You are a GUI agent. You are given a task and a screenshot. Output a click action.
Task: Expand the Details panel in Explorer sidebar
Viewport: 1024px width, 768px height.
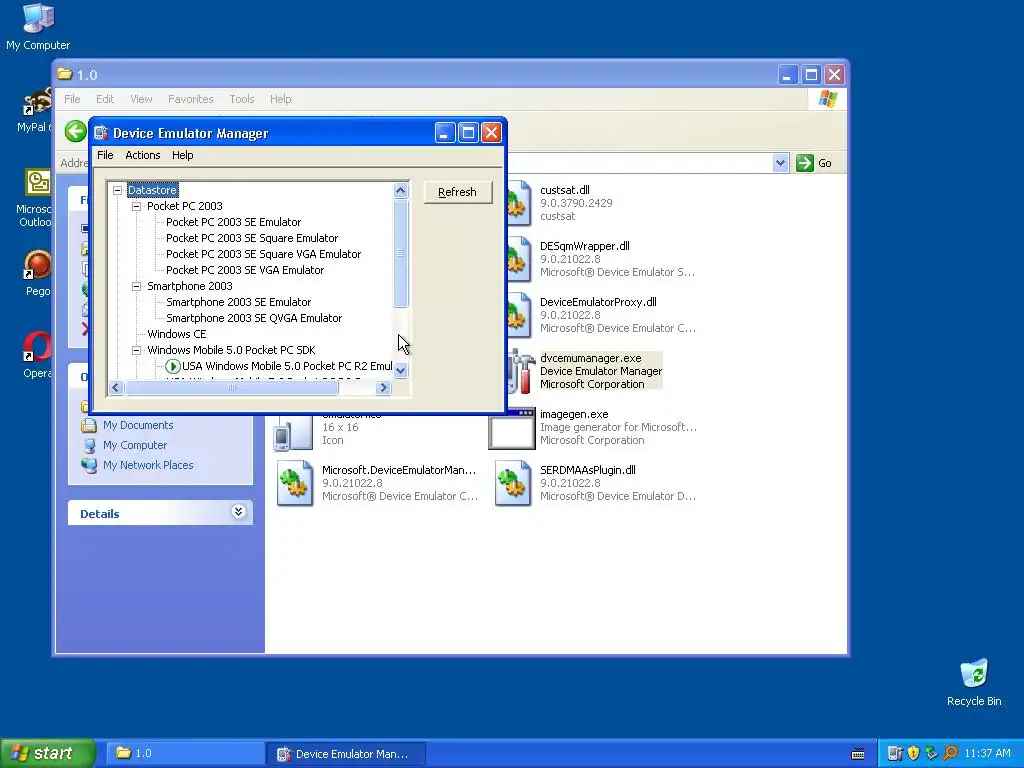pos(238,512)
